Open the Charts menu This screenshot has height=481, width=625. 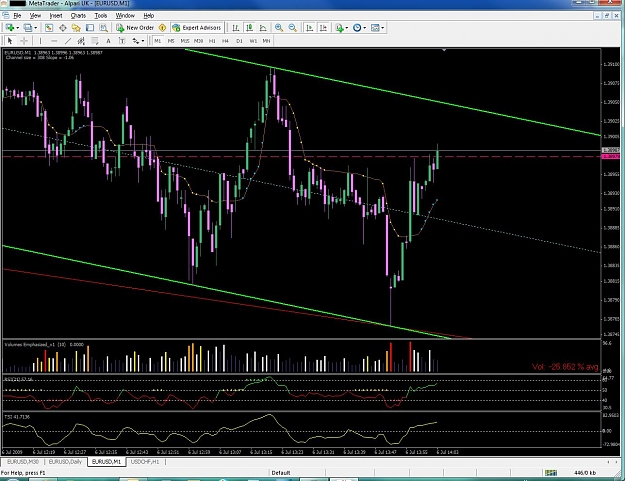[78, 16]
